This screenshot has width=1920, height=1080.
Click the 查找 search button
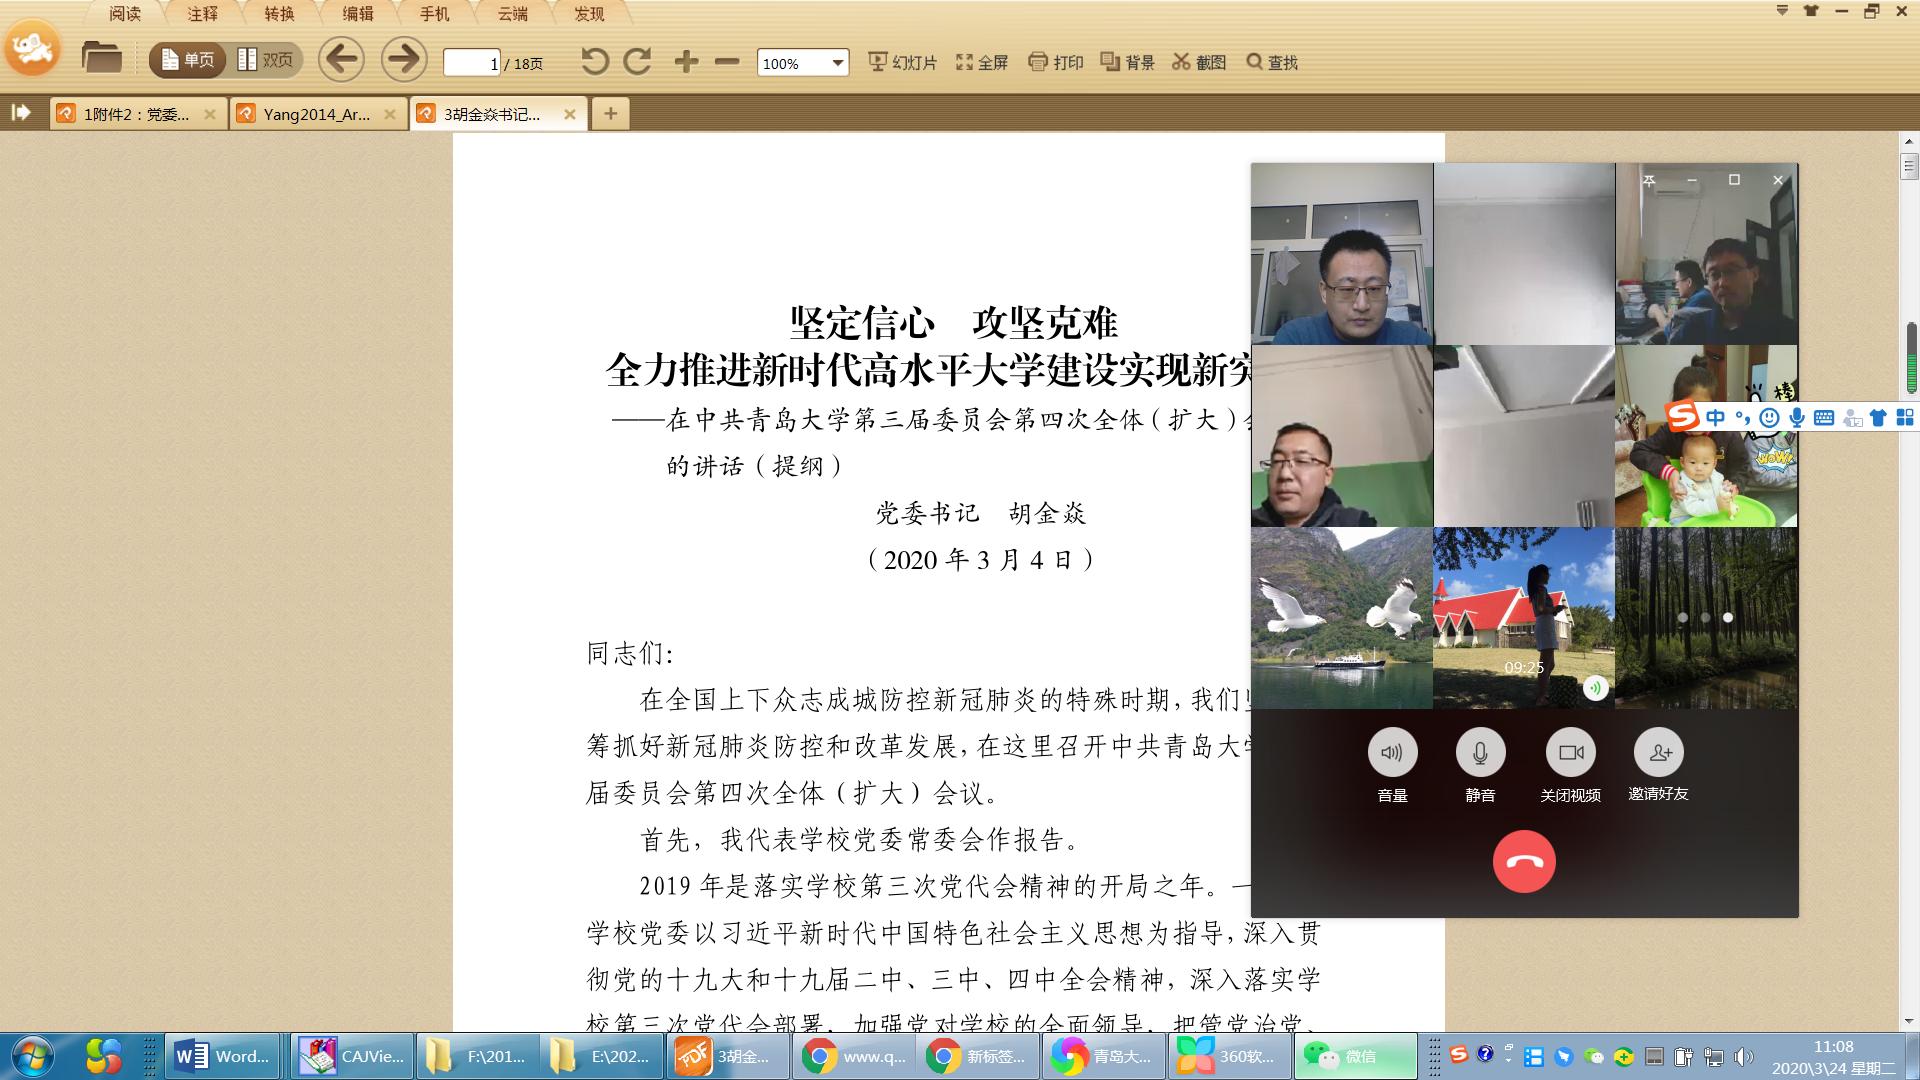(x=1272, y=62)
